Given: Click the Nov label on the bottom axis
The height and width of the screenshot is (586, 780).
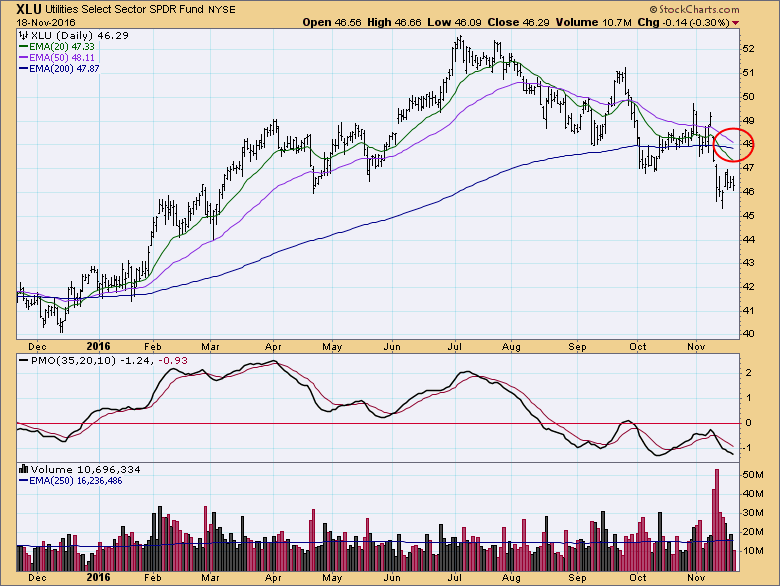Looking at the screenshot, I should click(x=696, y=578).
